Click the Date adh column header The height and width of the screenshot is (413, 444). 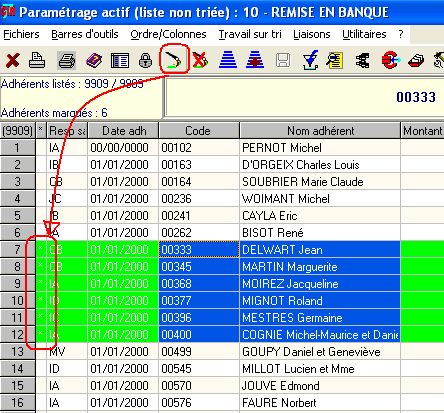tap(123, 131)
